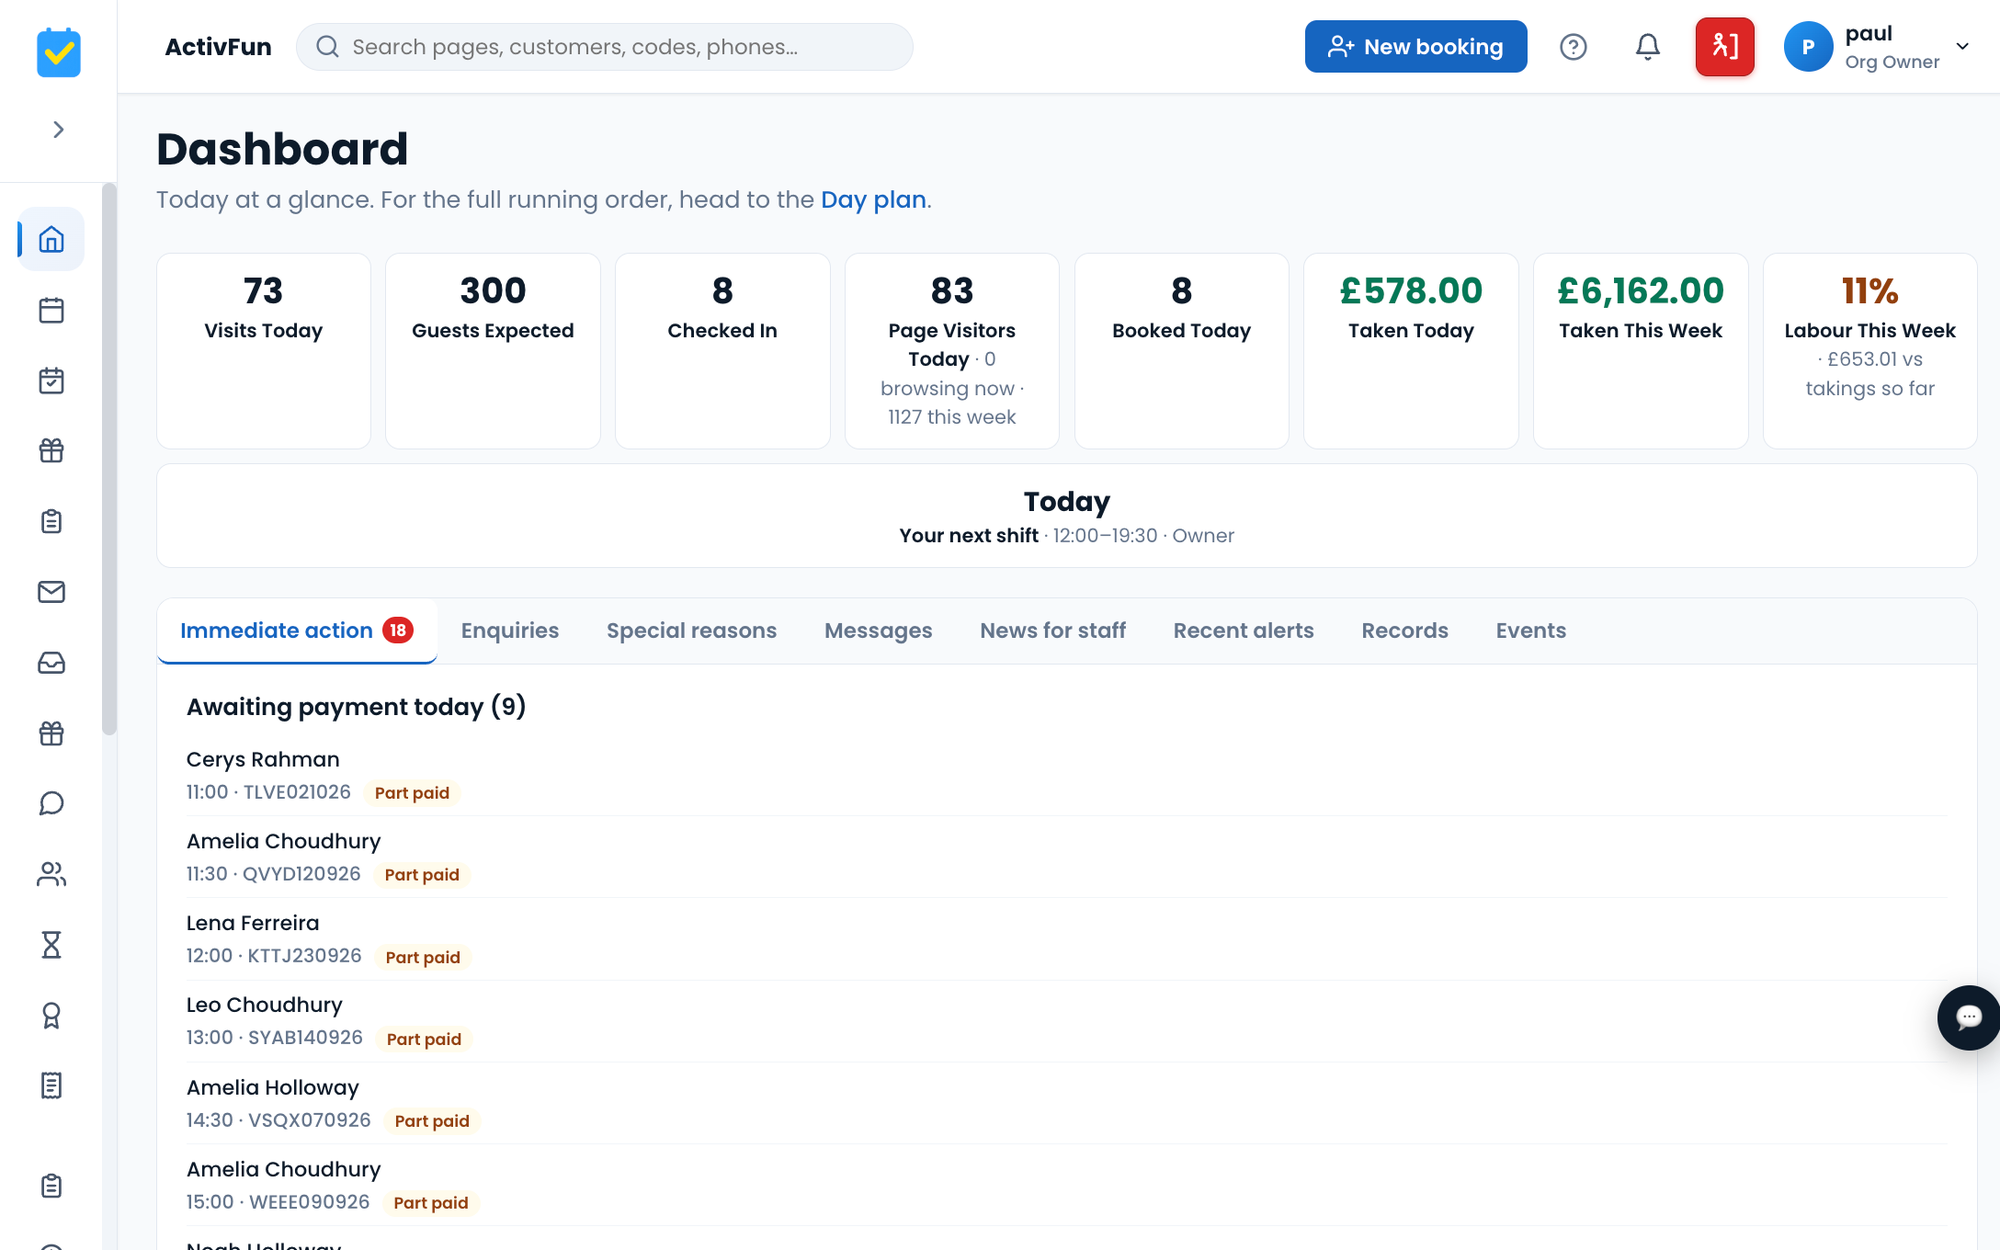Click the upper gift box sidebar icon
This screenshot has width=2000, height=1250.
[51, 450]
